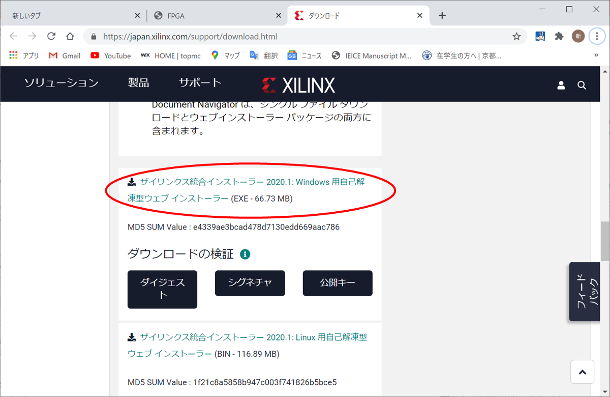Click the blue extension icon in toolbar

[540, 36]
